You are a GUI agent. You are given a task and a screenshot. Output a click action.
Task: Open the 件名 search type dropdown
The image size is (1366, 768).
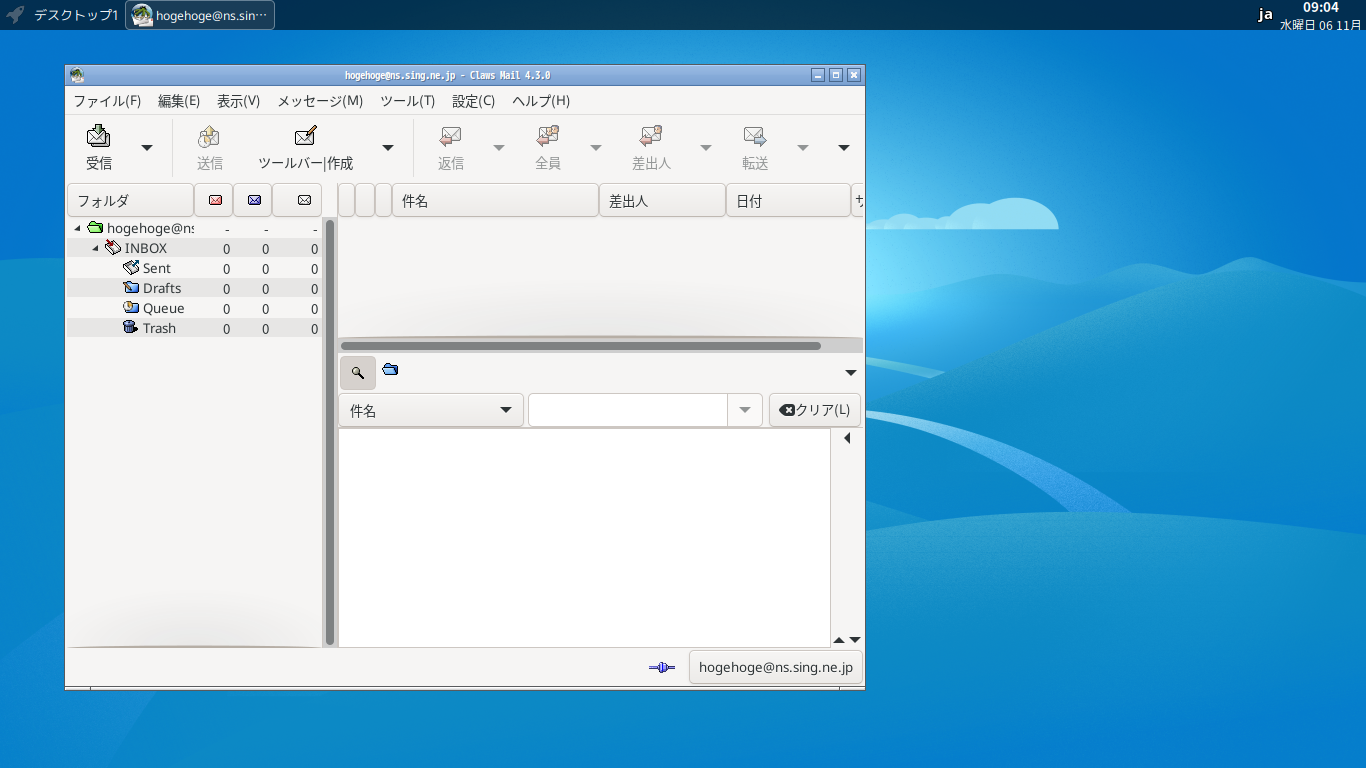pos(430,410)
